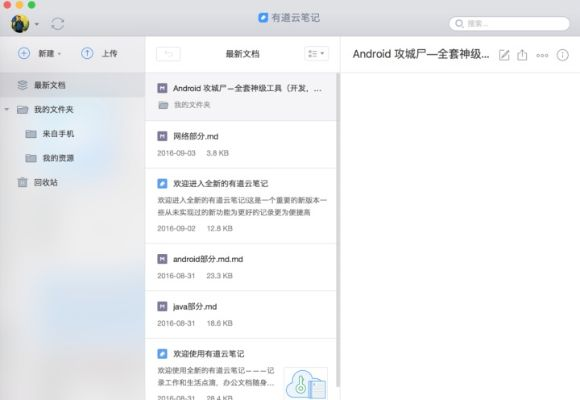The width and height of the screenshot is (580, 400).
Task: Click the 我的文件夹 location under Android note
Action: pos(192,105)
